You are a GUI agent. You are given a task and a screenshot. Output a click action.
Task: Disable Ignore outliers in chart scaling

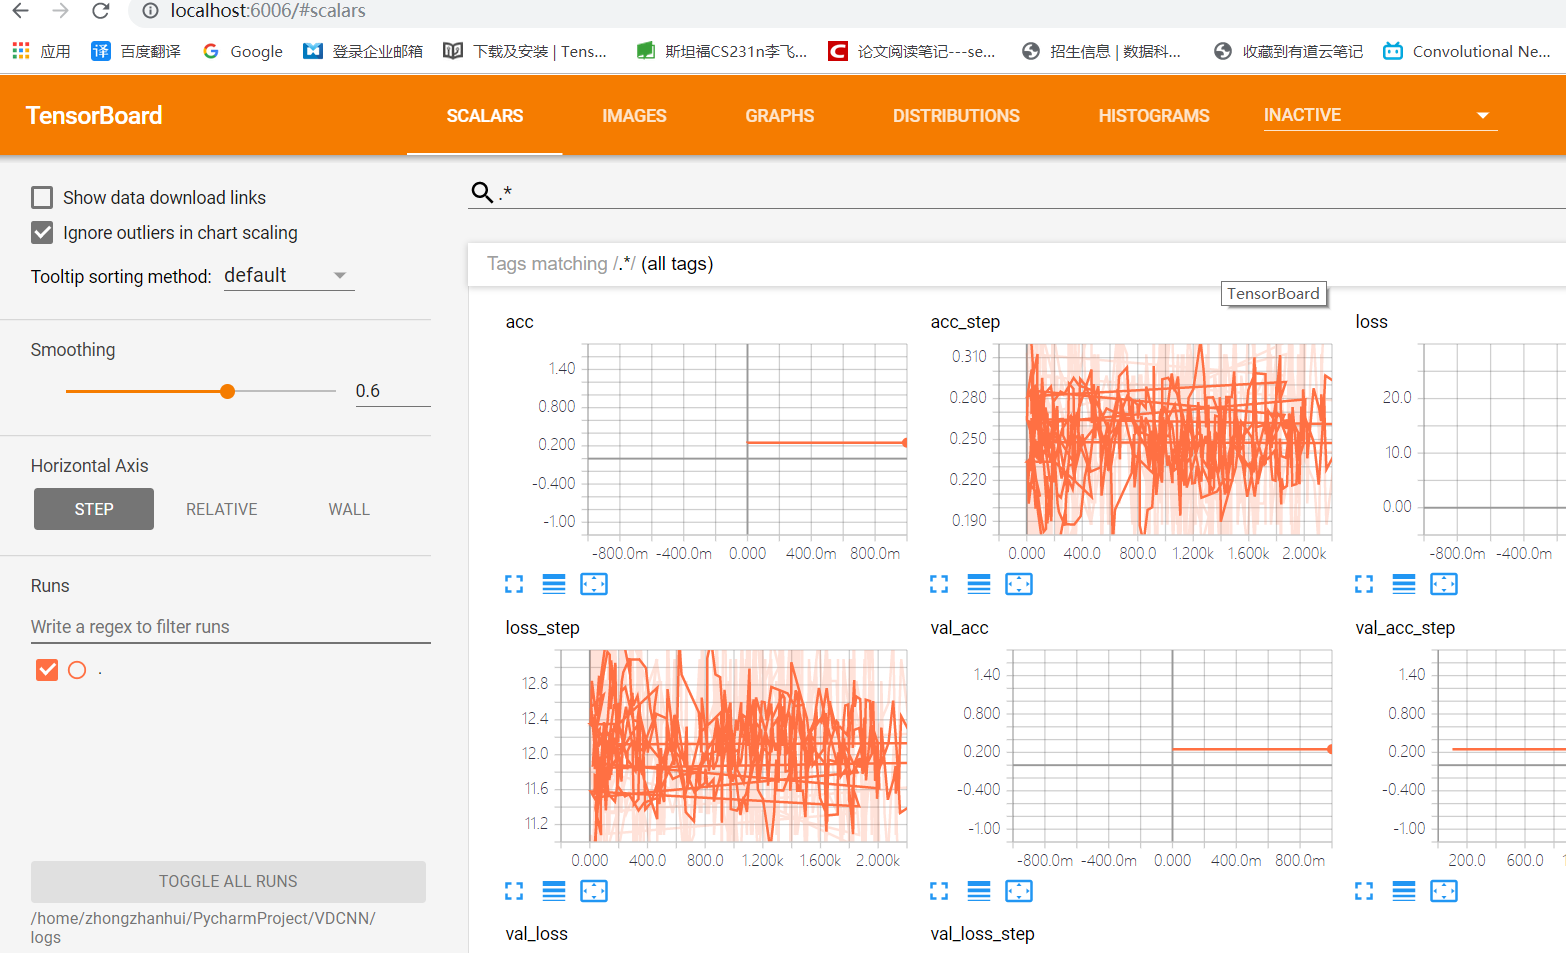click(x=41, y=232)
